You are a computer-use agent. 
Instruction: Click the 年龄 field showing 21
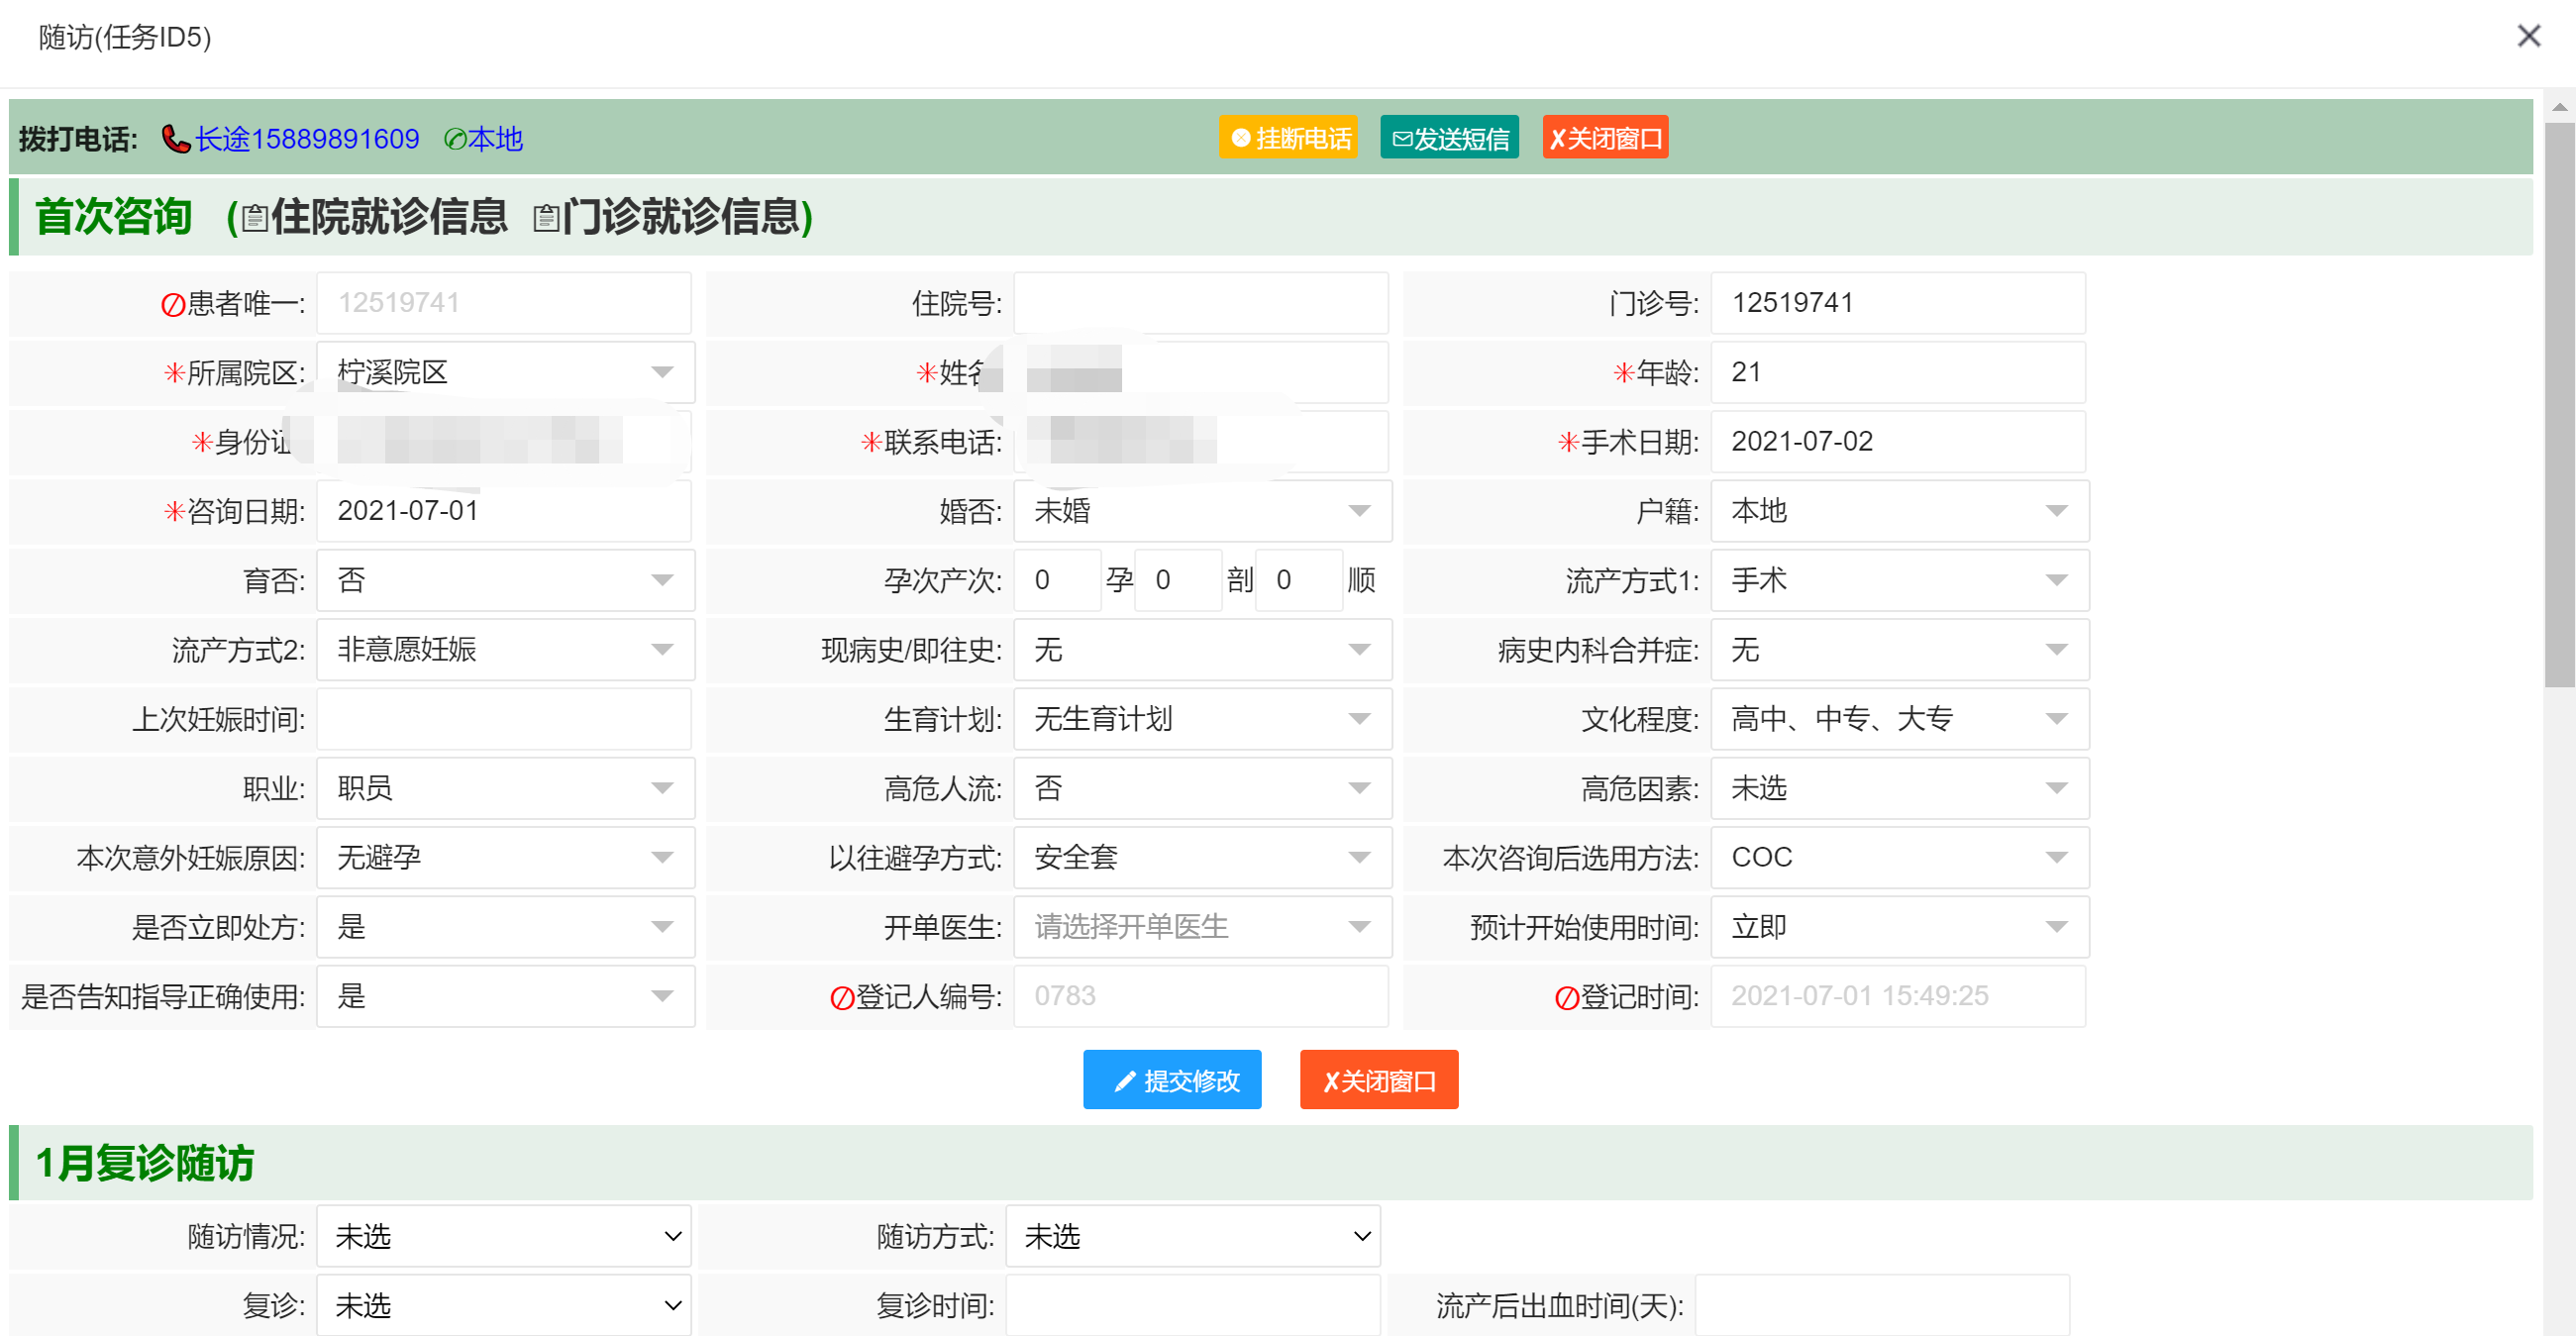point(1897,372)
